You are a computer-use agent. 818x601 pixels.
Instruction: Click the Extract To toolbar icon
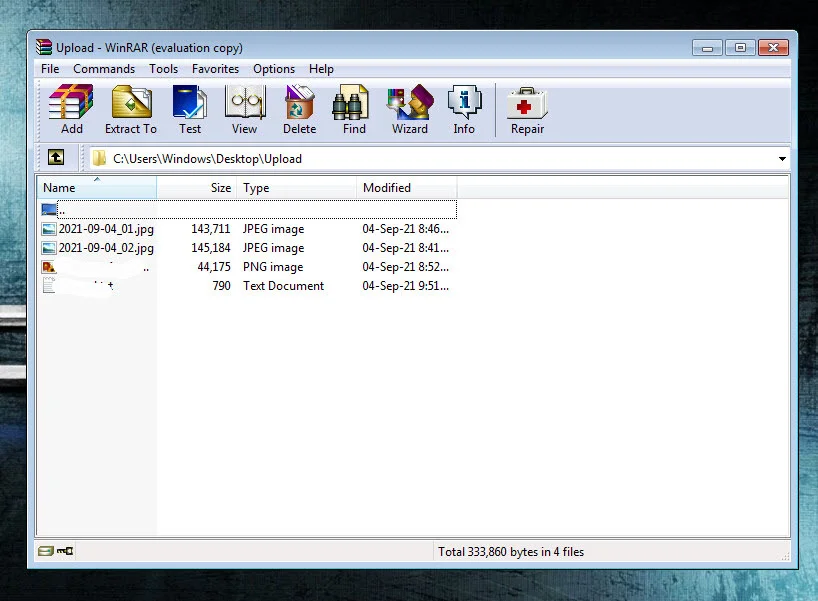point(131,110)
